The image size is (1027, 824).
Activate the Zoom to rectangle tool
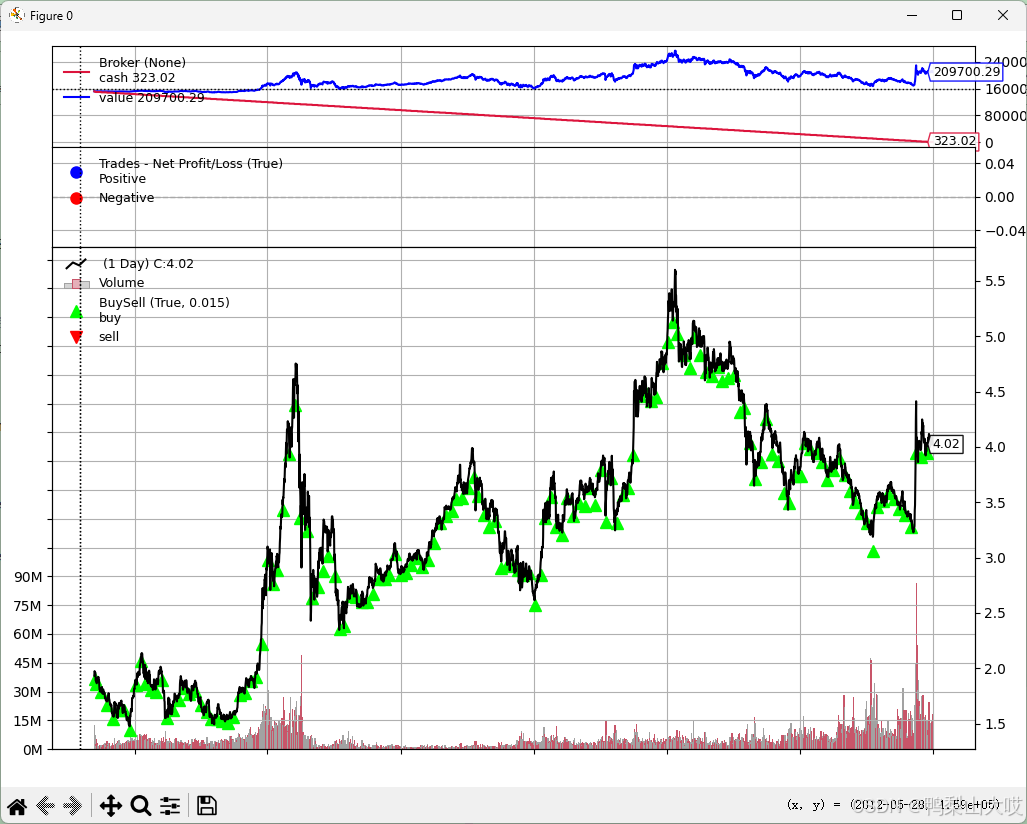coord(141,806)
